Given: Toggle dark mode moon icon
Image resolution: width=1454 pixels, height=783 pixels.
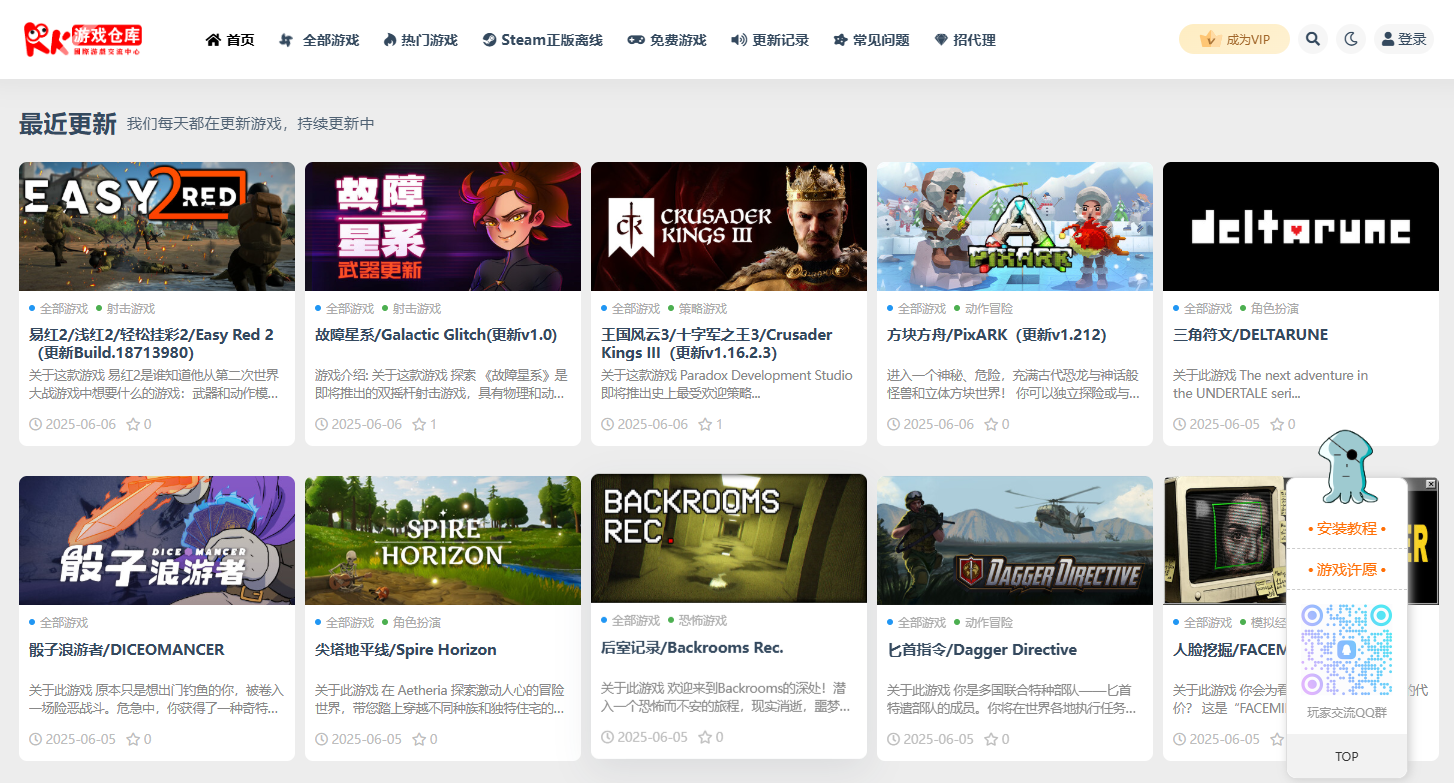Looking at the screenshot, I should [x=1351, y=39].
